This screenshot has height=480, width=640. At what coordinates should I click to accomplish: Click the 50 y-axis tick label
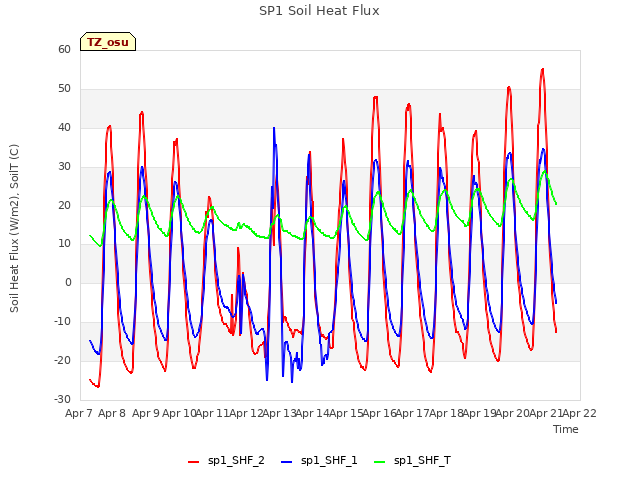coord(64,89)
